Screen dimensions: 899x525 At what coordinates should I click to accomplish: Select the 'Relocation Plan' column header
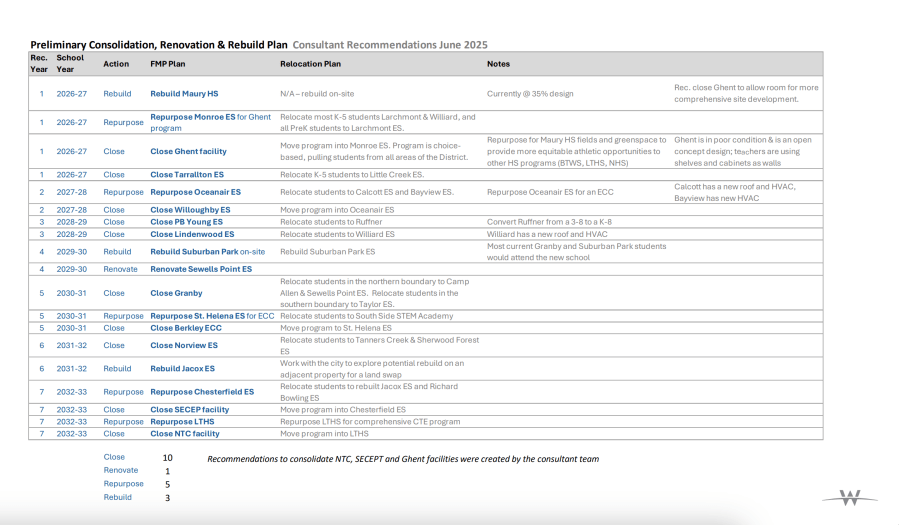(x=310, y=64)
